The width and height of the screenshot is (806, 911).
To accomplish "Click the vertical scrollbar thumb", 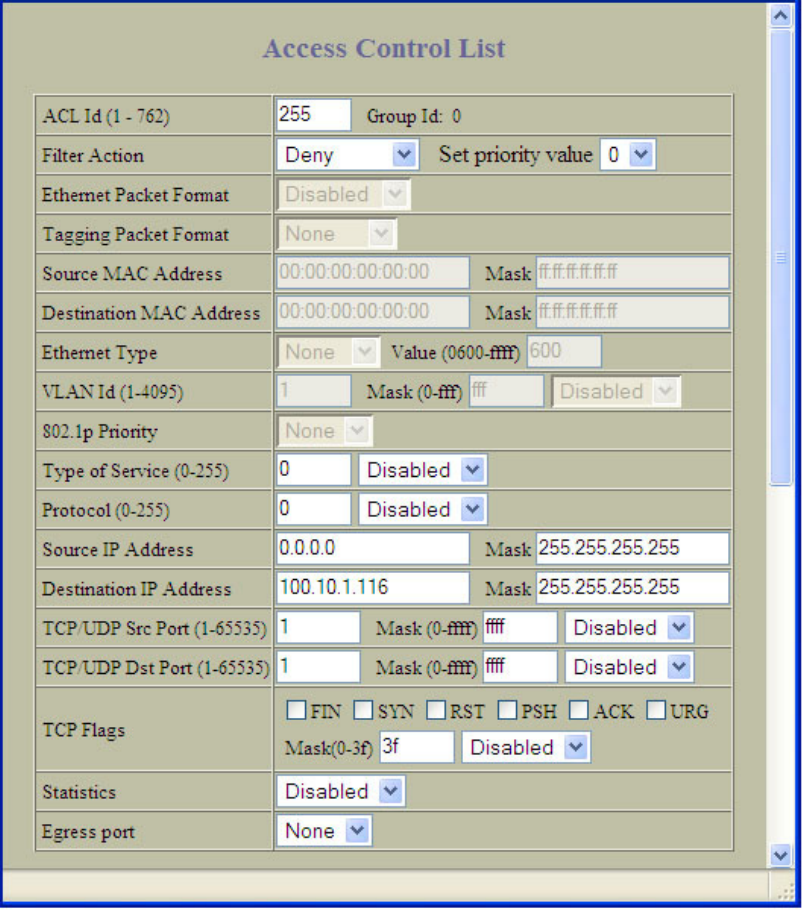I will [x=781, y=257].
